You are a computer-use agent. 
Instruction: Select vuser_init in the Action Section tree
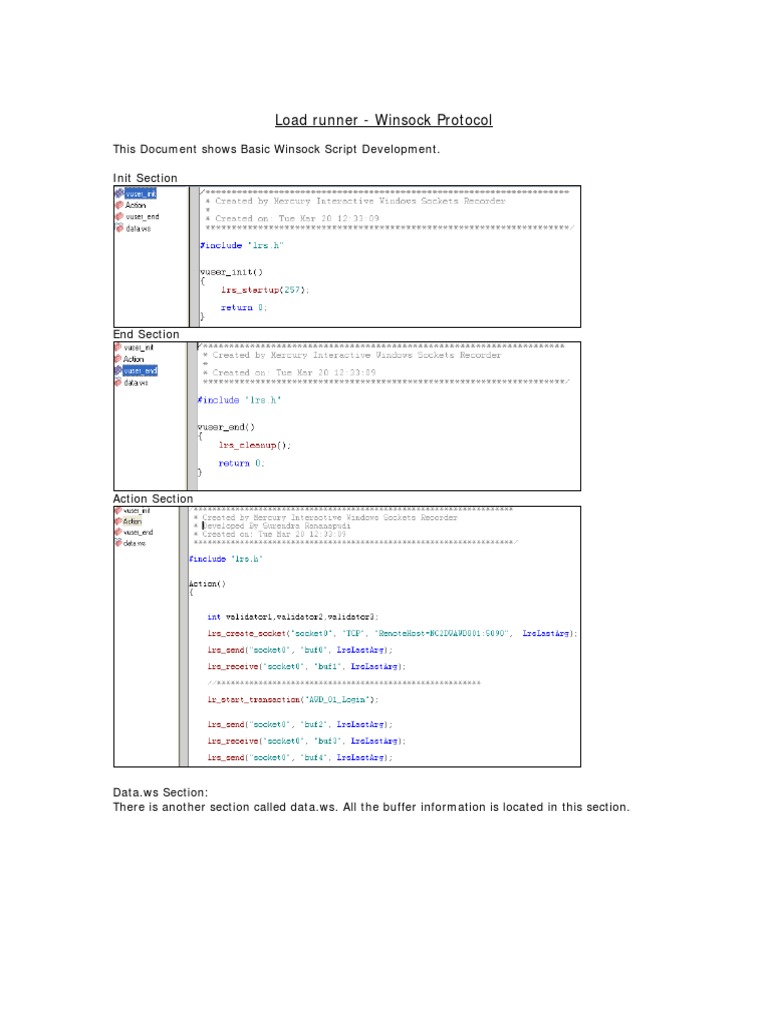tap(136, 511)
